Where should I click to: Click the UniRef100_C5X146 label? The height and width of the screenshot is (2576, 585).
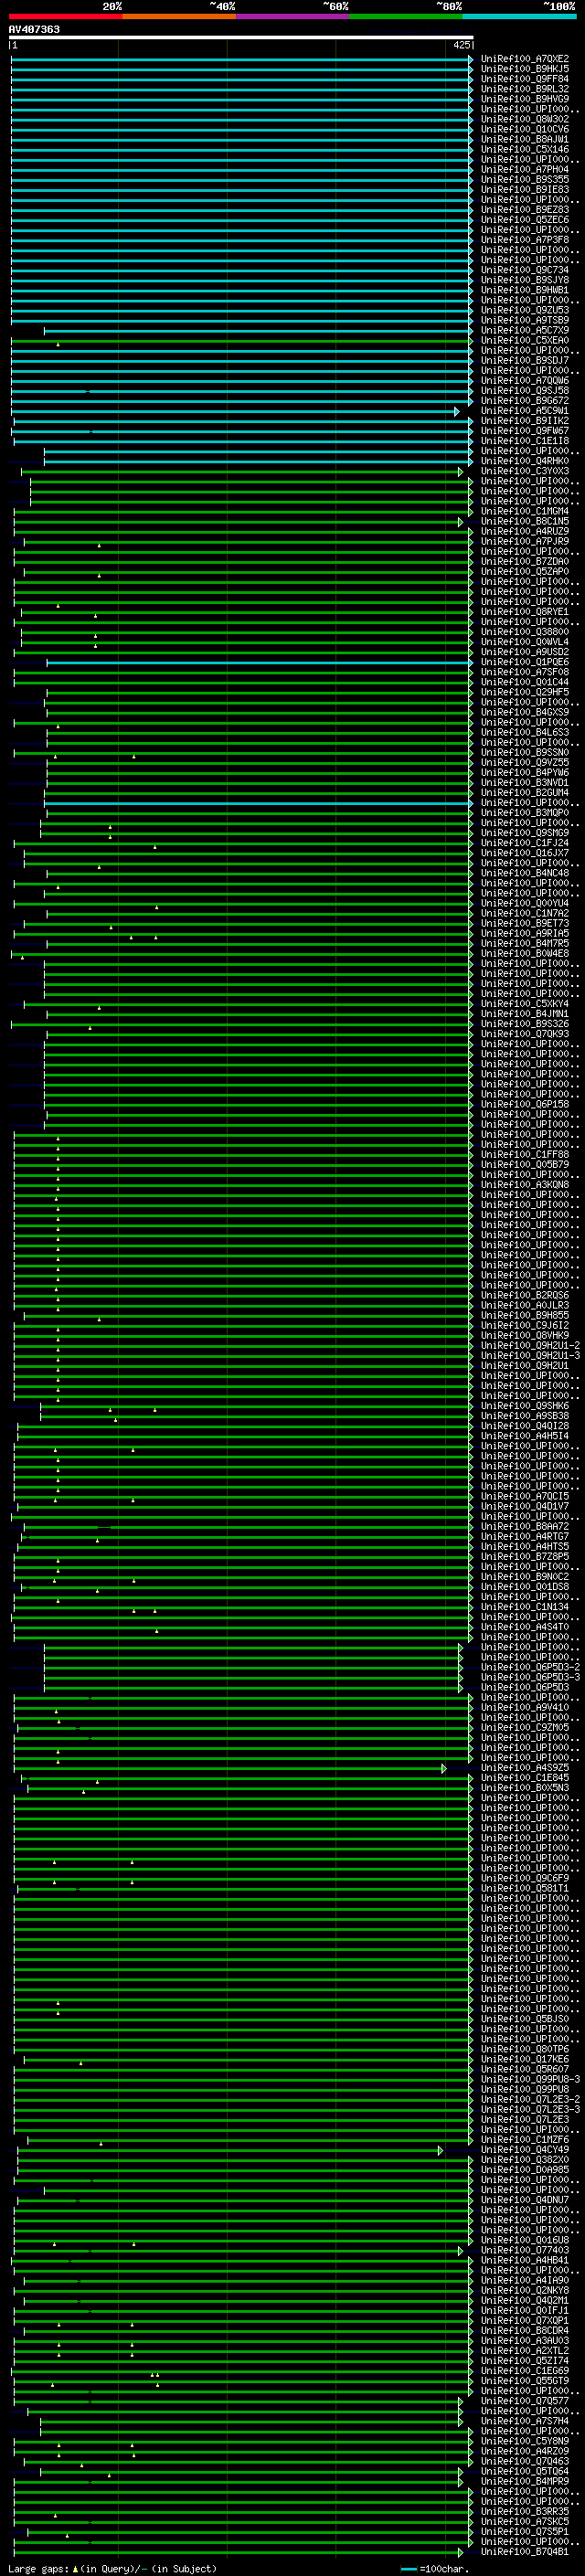[525, 149]
